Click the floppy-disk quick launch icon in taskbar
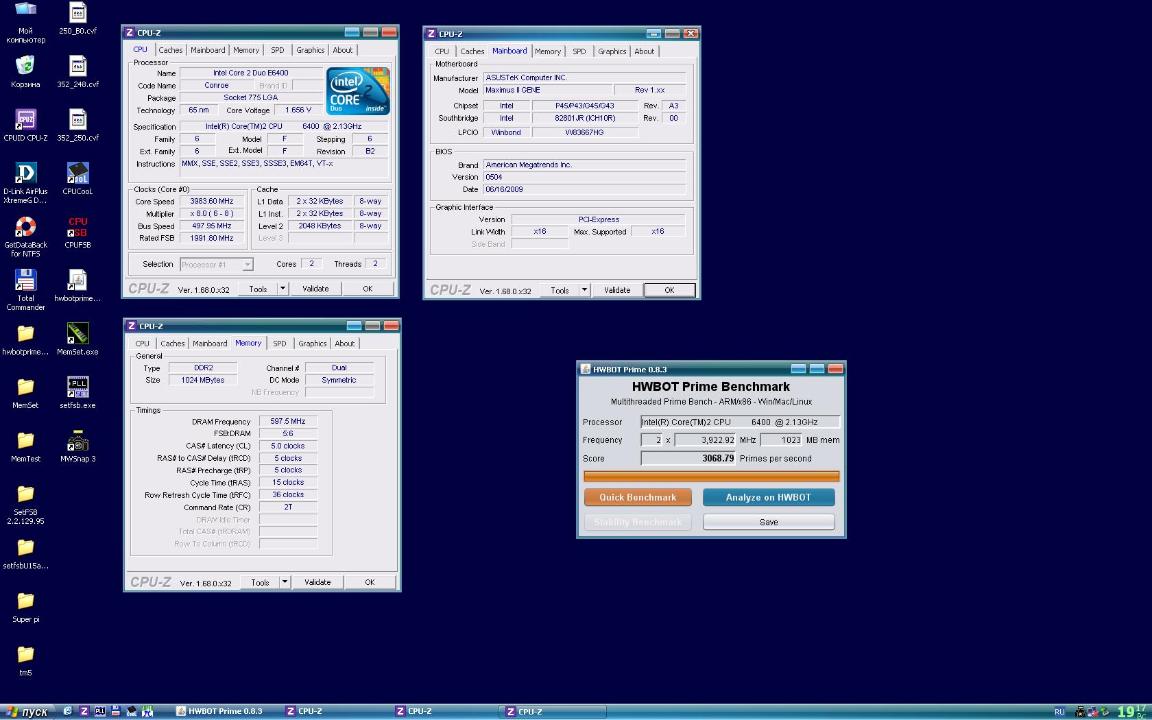Image resolution: width=1152 pixels, height=720 pixels. (115, 711)
